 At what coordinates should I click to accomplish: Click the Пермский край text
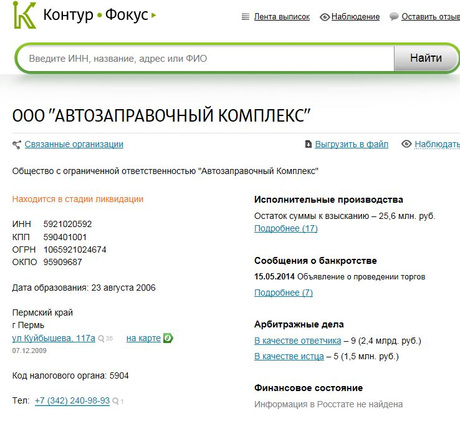42,313
